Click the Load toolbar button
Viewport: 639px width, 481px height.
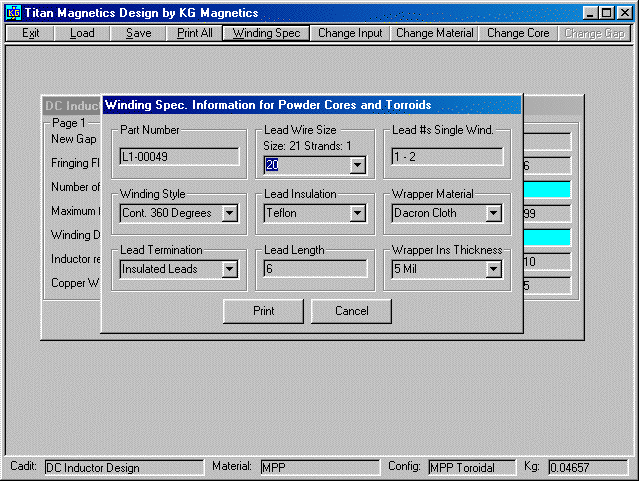point(82,33)
